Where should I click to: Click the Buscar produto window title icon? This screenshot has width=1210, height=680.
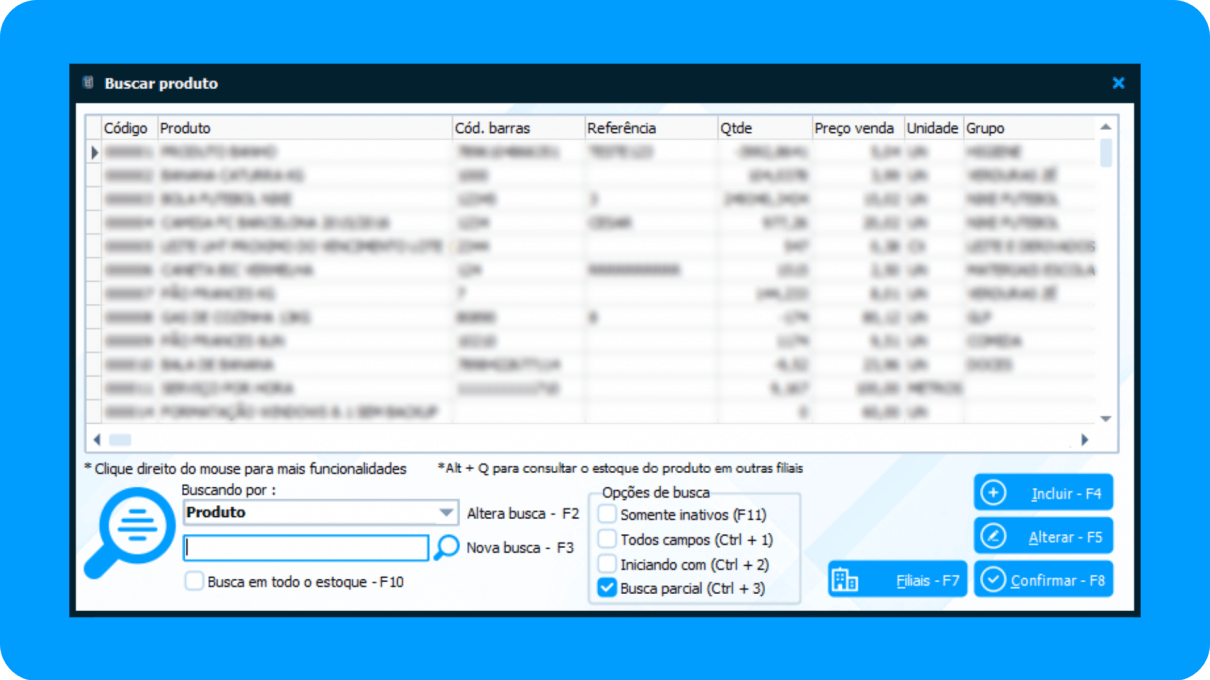pos(88,83)
